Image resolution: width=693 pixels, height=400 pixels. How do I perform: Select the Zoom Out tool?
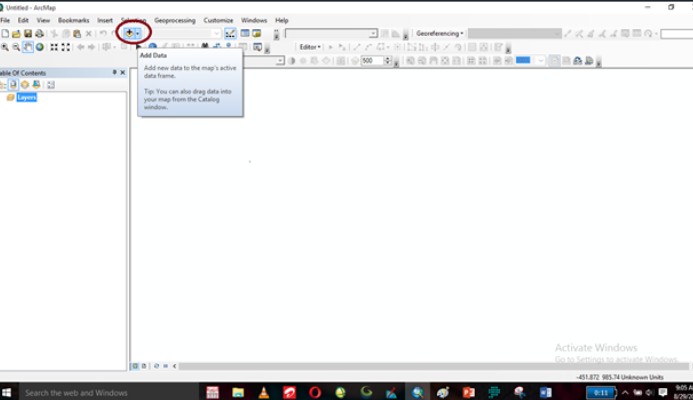tap(16, 47)
